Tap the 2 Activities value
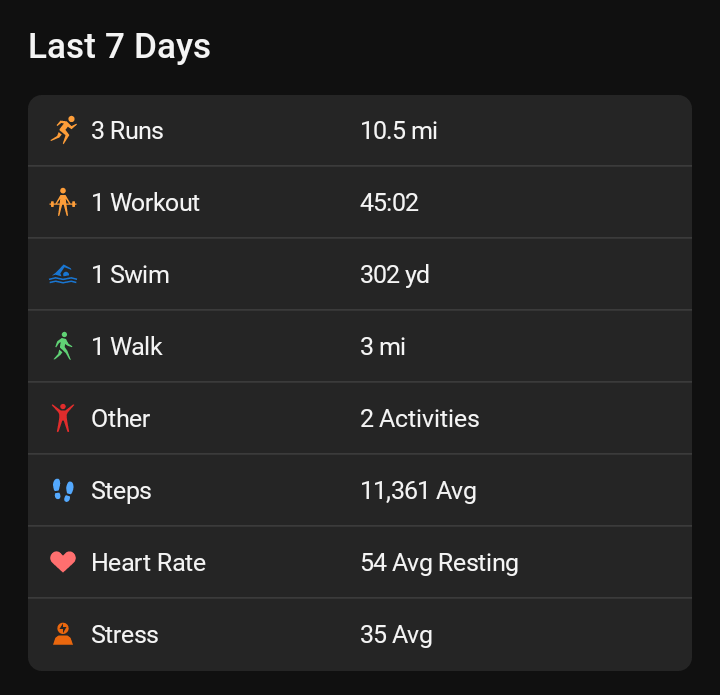Screen dimensions: 720x695 point(419,418)
